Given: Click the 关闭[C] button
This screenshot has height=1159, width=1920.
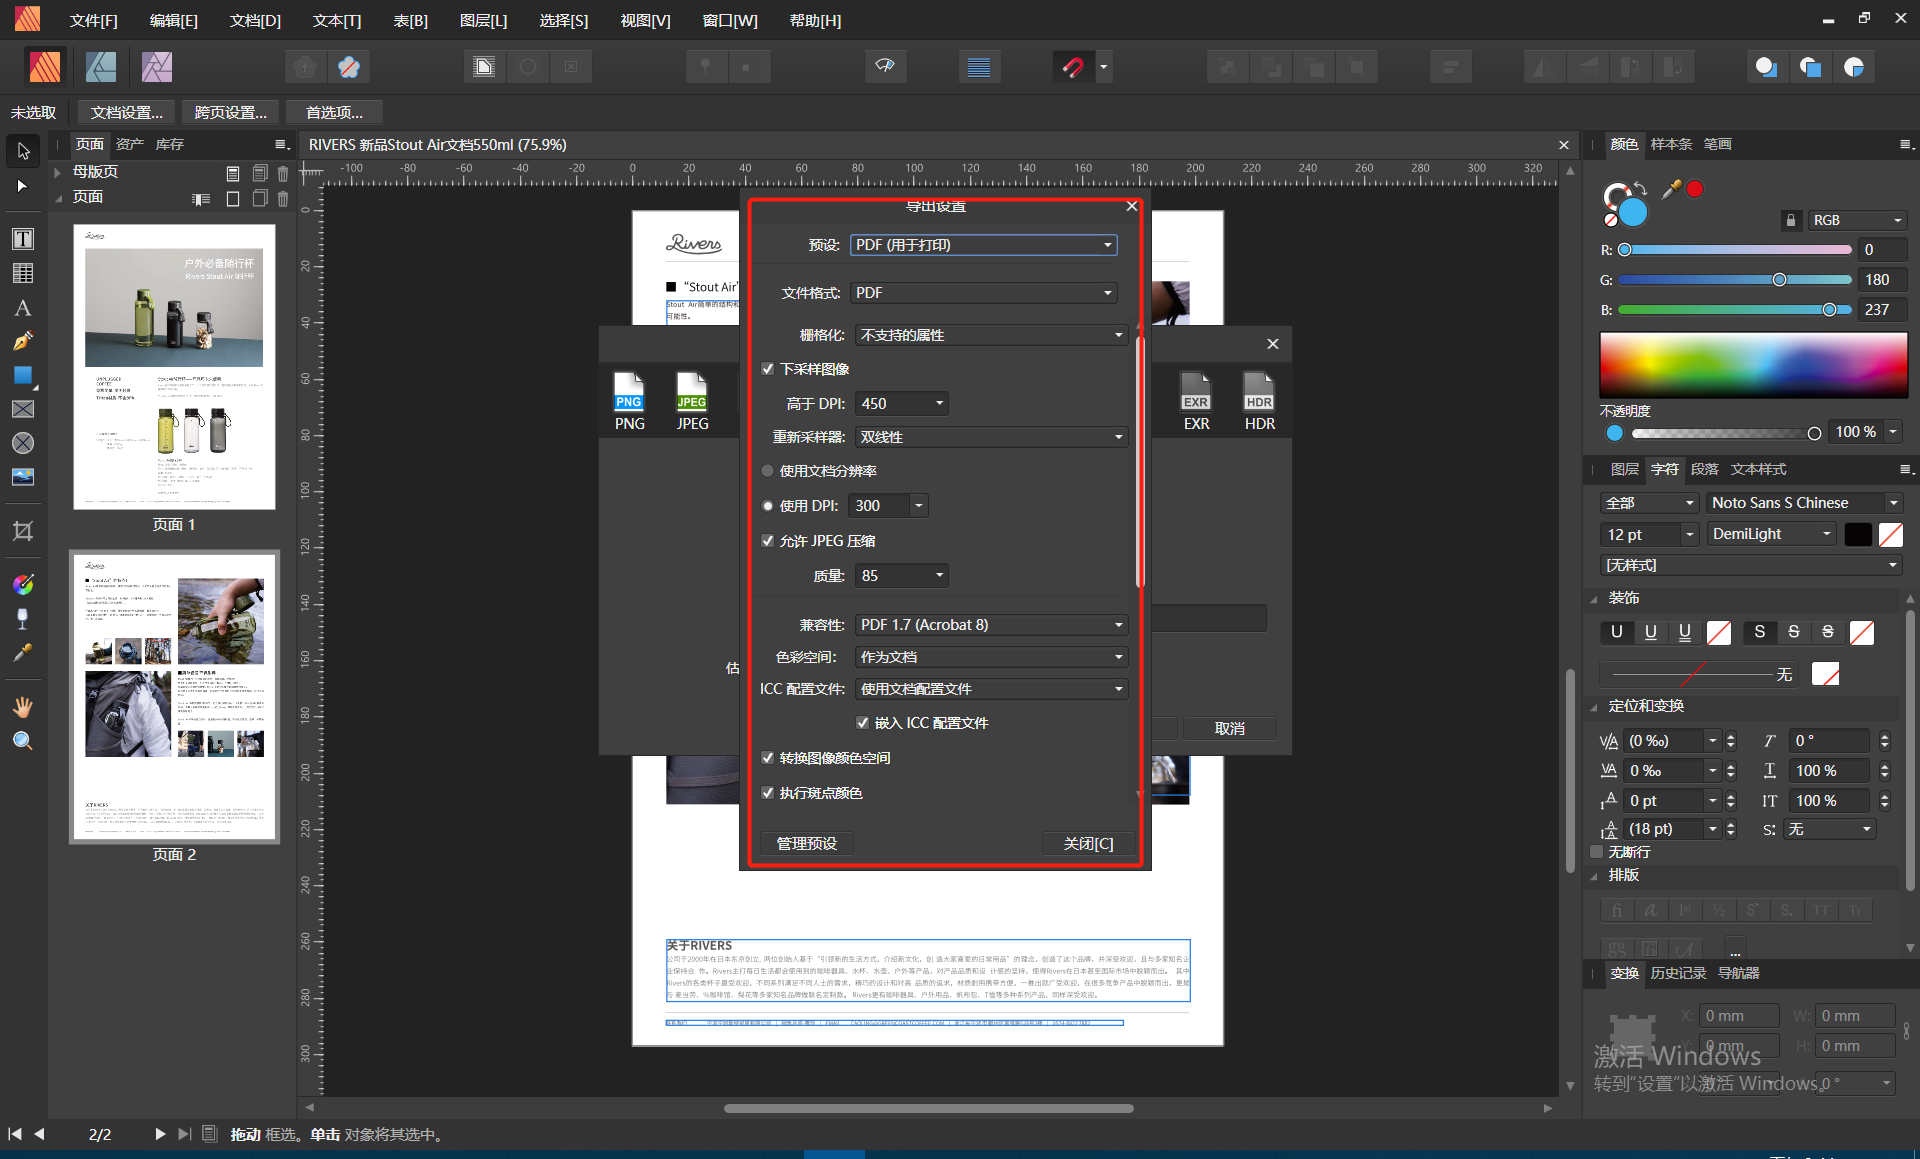Looking at the screenshot, I should [x=1088, y=843].
